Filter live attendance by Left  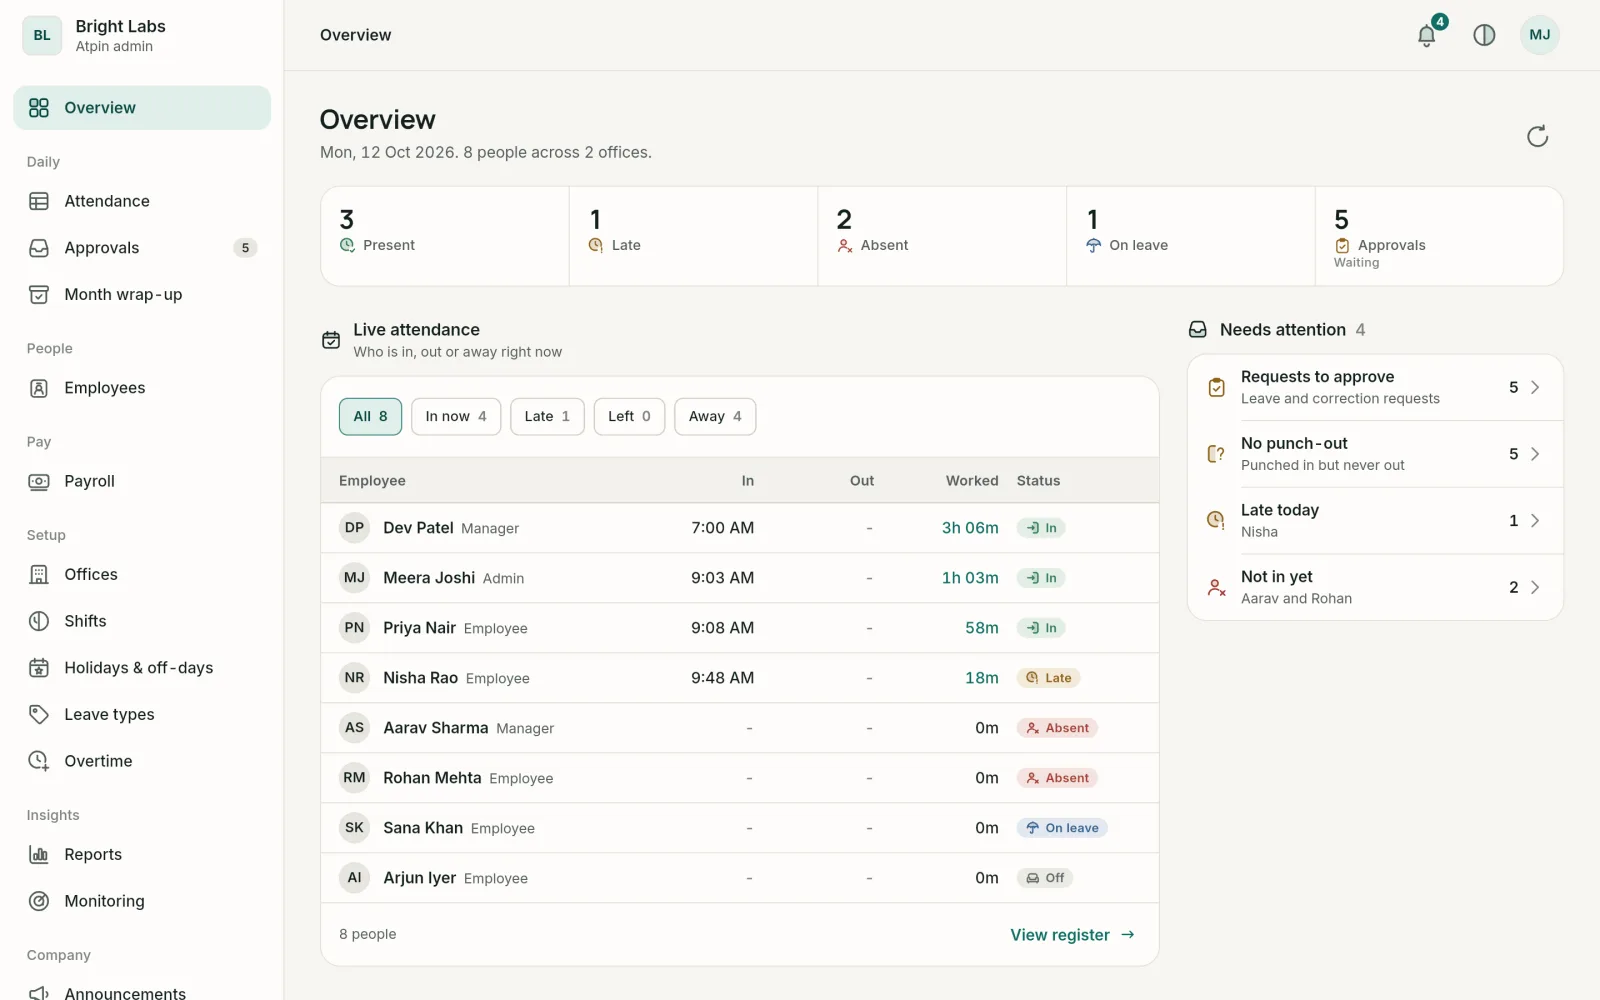point(629,416)
